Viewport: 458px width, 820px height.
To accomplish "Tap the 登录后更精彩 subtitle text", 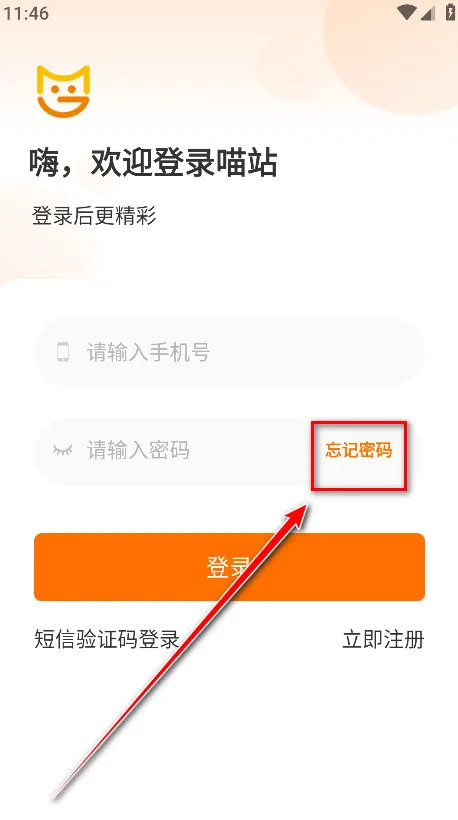I will click(x=94, y=215).
